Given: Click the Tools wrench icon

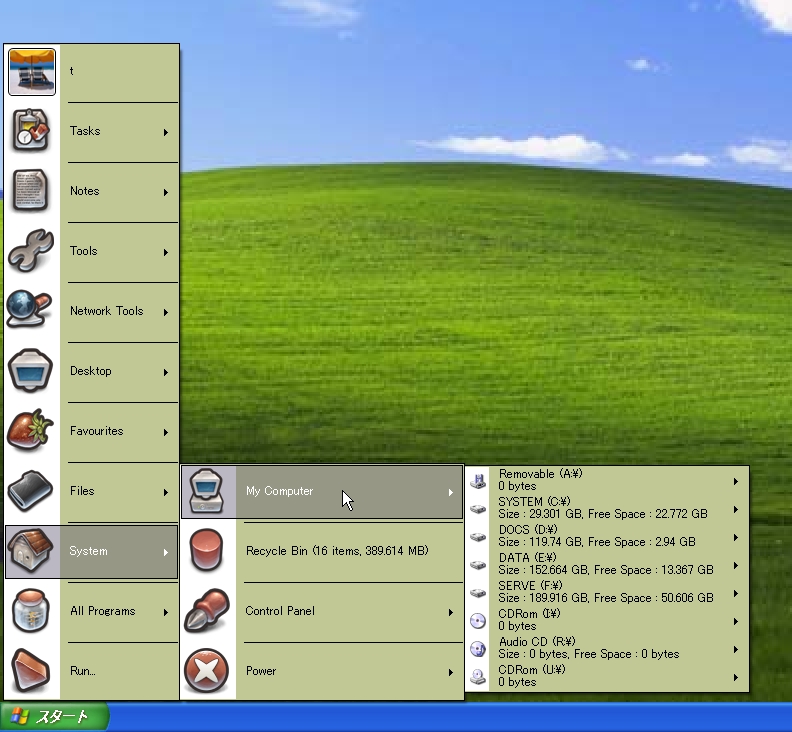Looking at the screenshot, I should pyautogui.click(x=31, y=251).
